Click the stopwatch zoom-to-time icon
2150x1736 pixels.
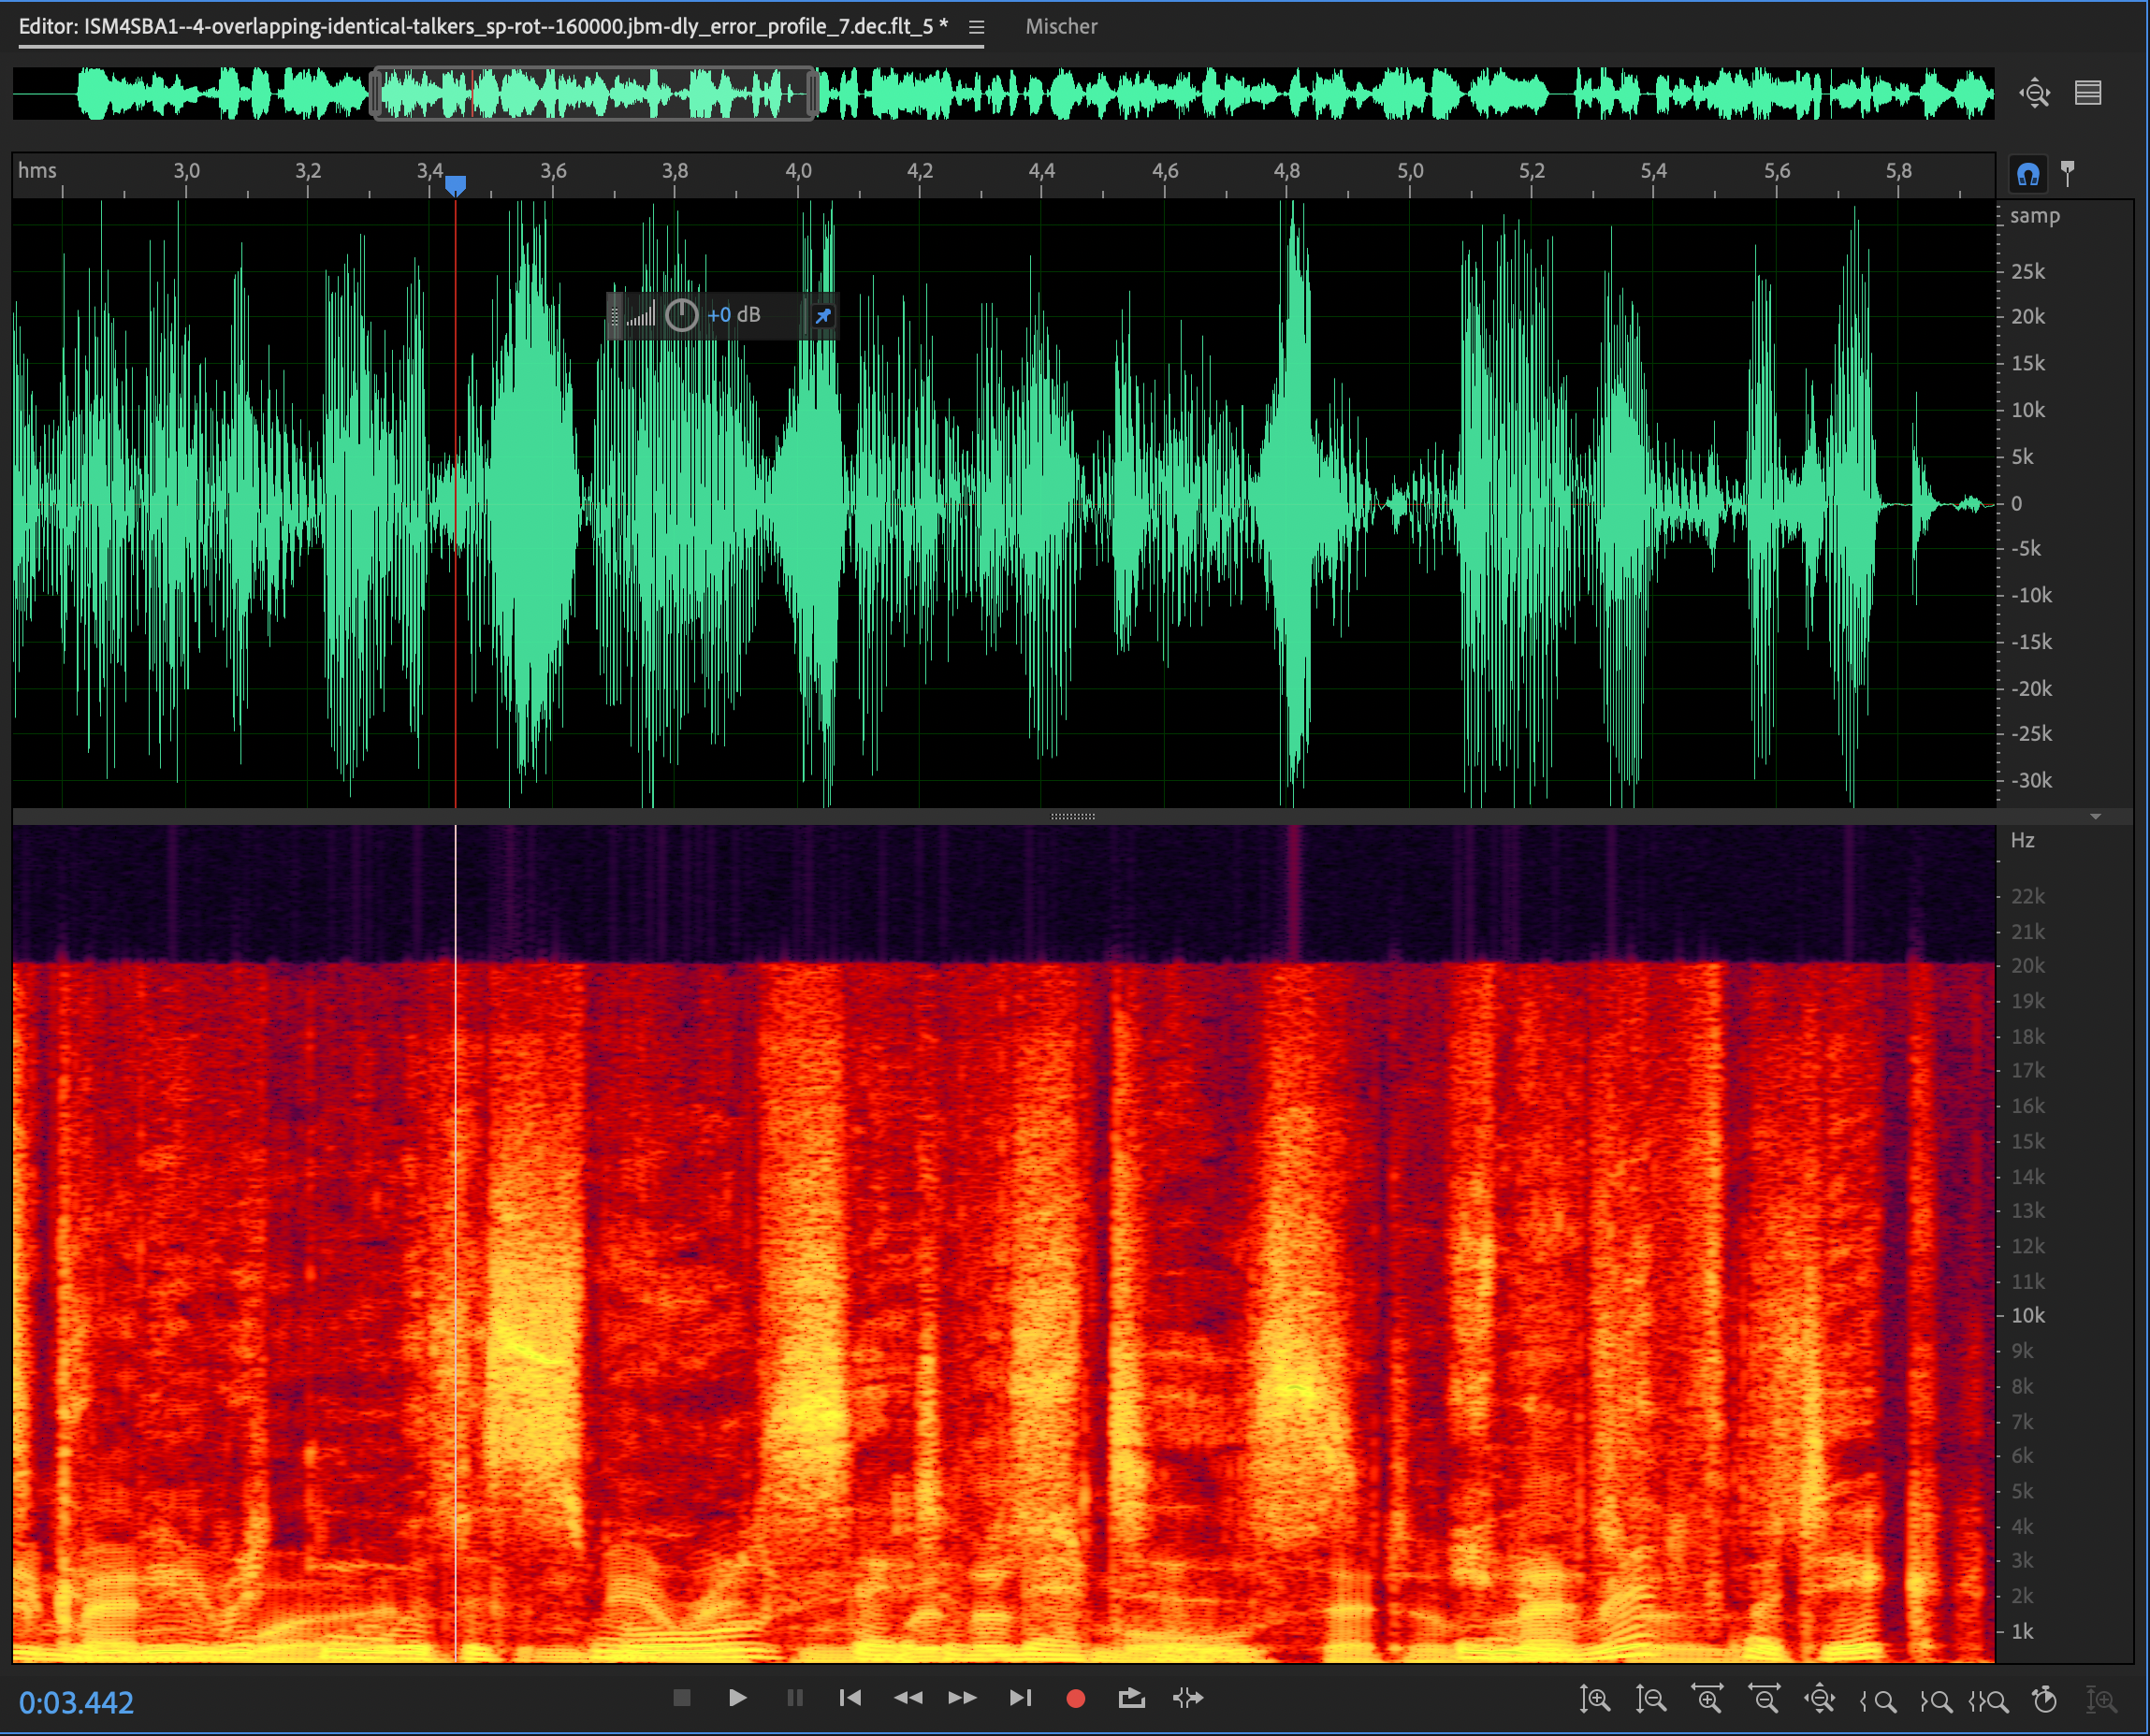point(2045,1699)
